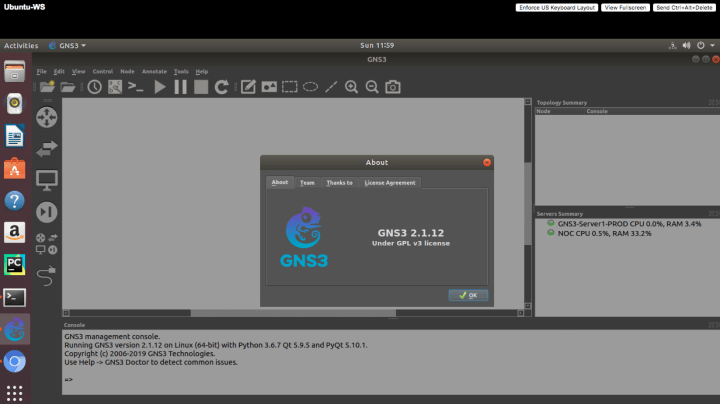Browse all devices icon in sidebar
720x404 pixels.
pos(47,244)
